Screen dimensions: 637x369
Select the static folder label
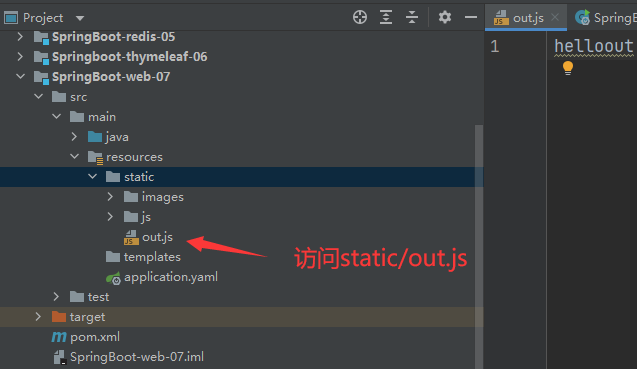tap(139, 177)
